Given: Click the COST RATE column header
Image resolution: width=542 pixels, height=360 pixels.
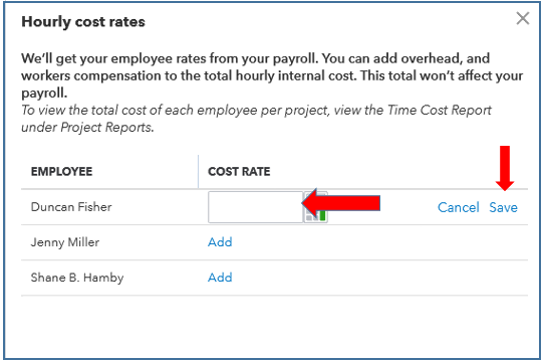Looking at the screenshot, I should [239, 172].
